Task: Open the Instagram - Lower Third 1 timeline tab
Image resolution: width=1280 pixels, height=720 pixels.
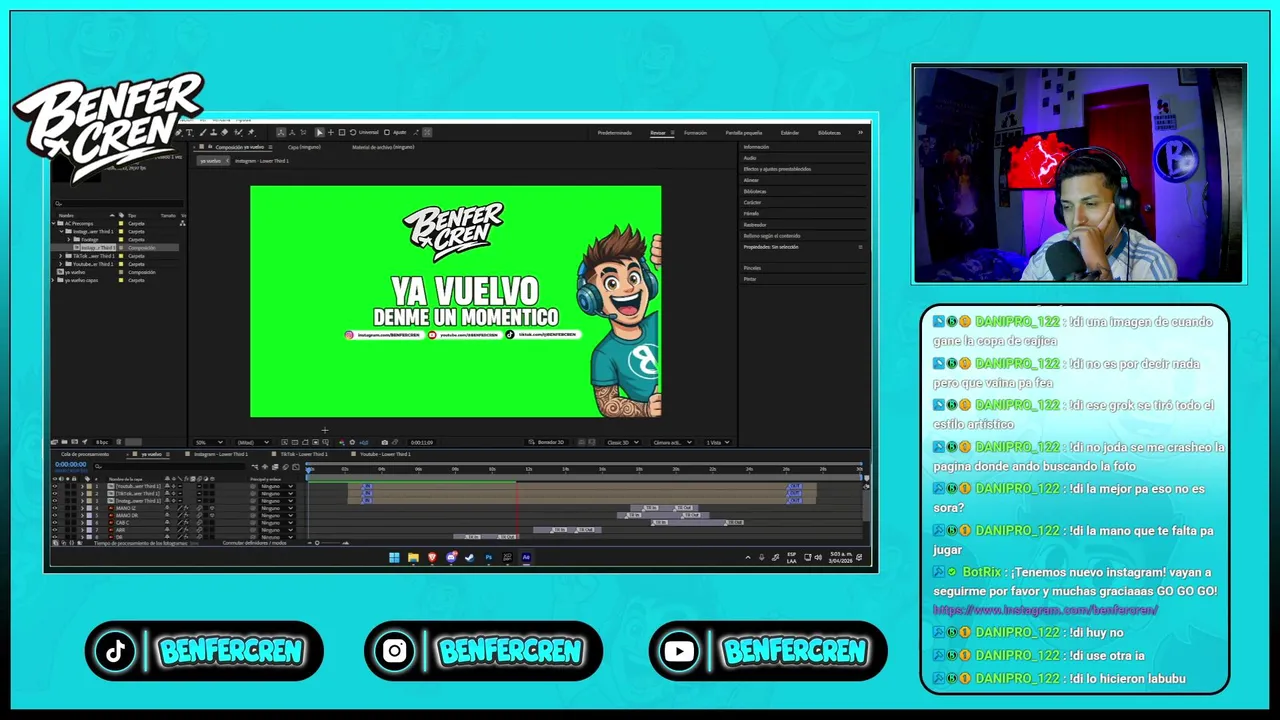Action: tap(221, 454)
